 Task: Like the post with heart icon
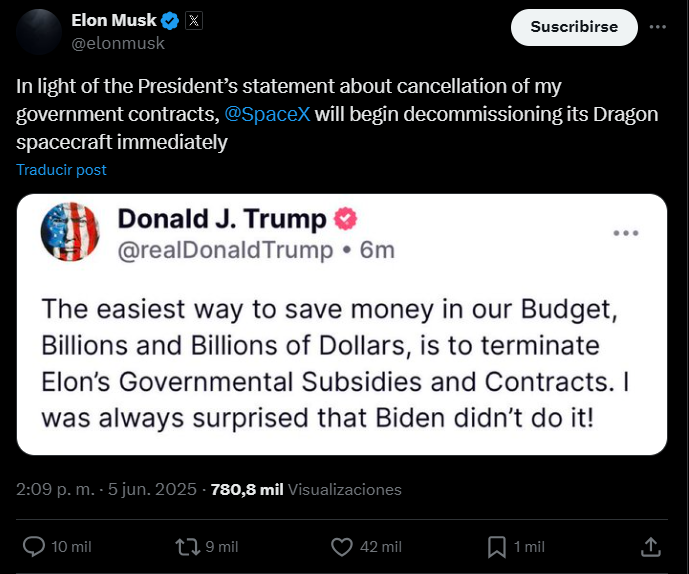(x=342, y=546)
